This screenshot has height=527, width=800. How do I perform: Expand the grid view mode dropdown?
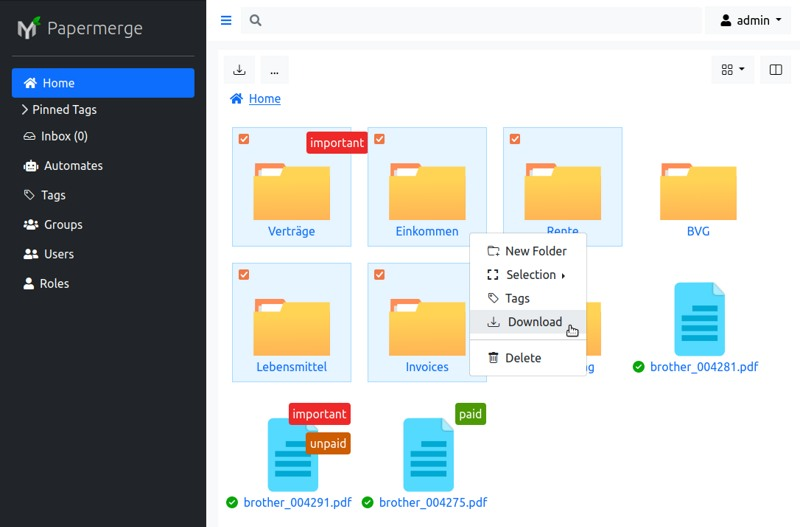pos(732,70)
